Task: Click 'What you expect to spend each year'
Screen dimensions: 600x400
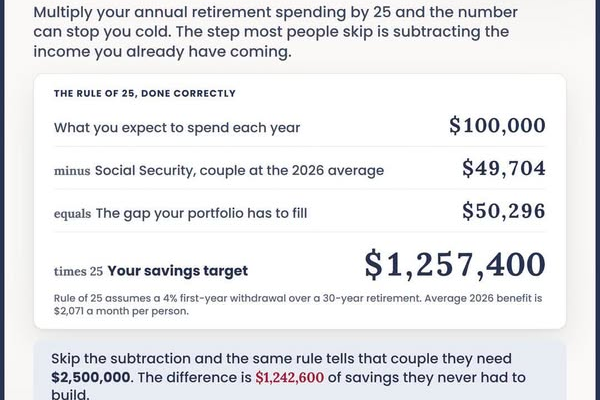Action: click(x=177, y=127)
